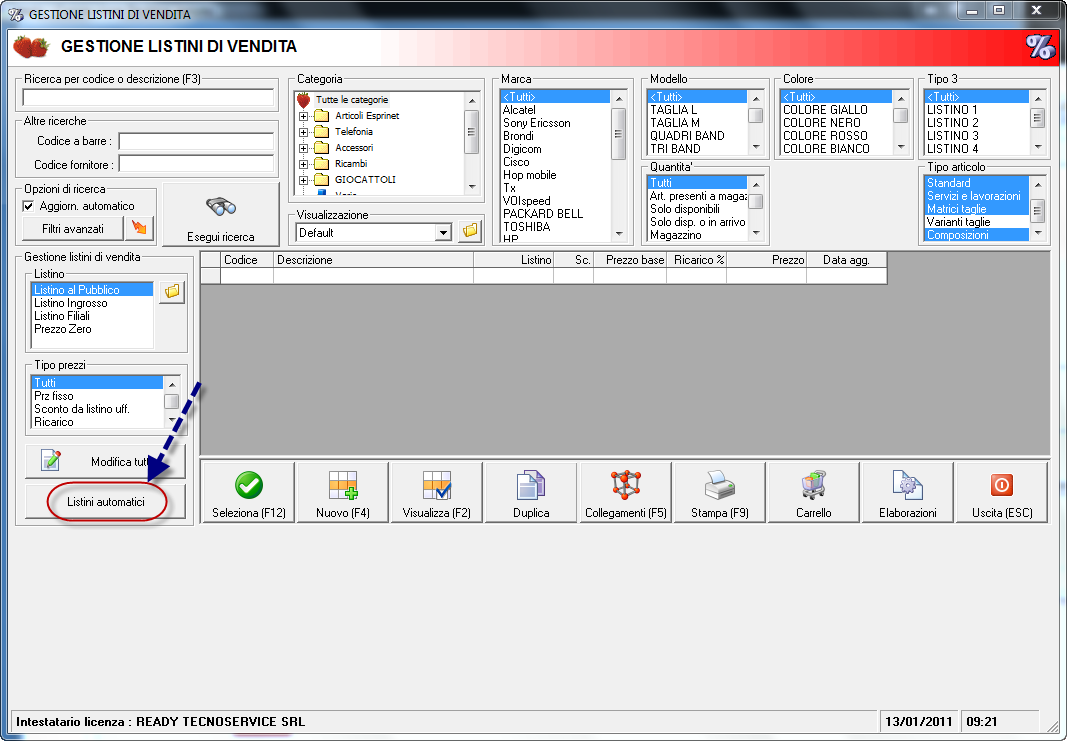Click the Listini automatici button
The width and height of the screenshot is (1067, 741).
pyautogui.click(x=105, y=502)
